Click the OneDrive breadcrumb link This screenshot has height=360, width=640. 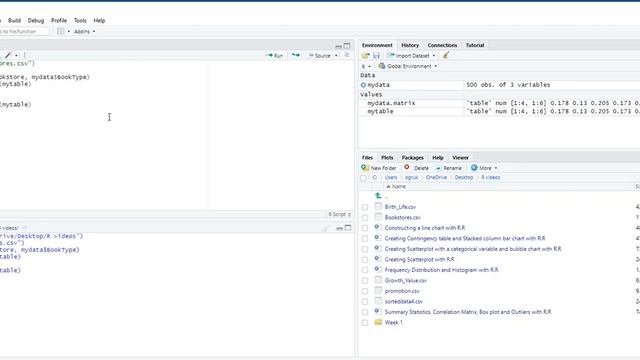[x=436, y=178]
